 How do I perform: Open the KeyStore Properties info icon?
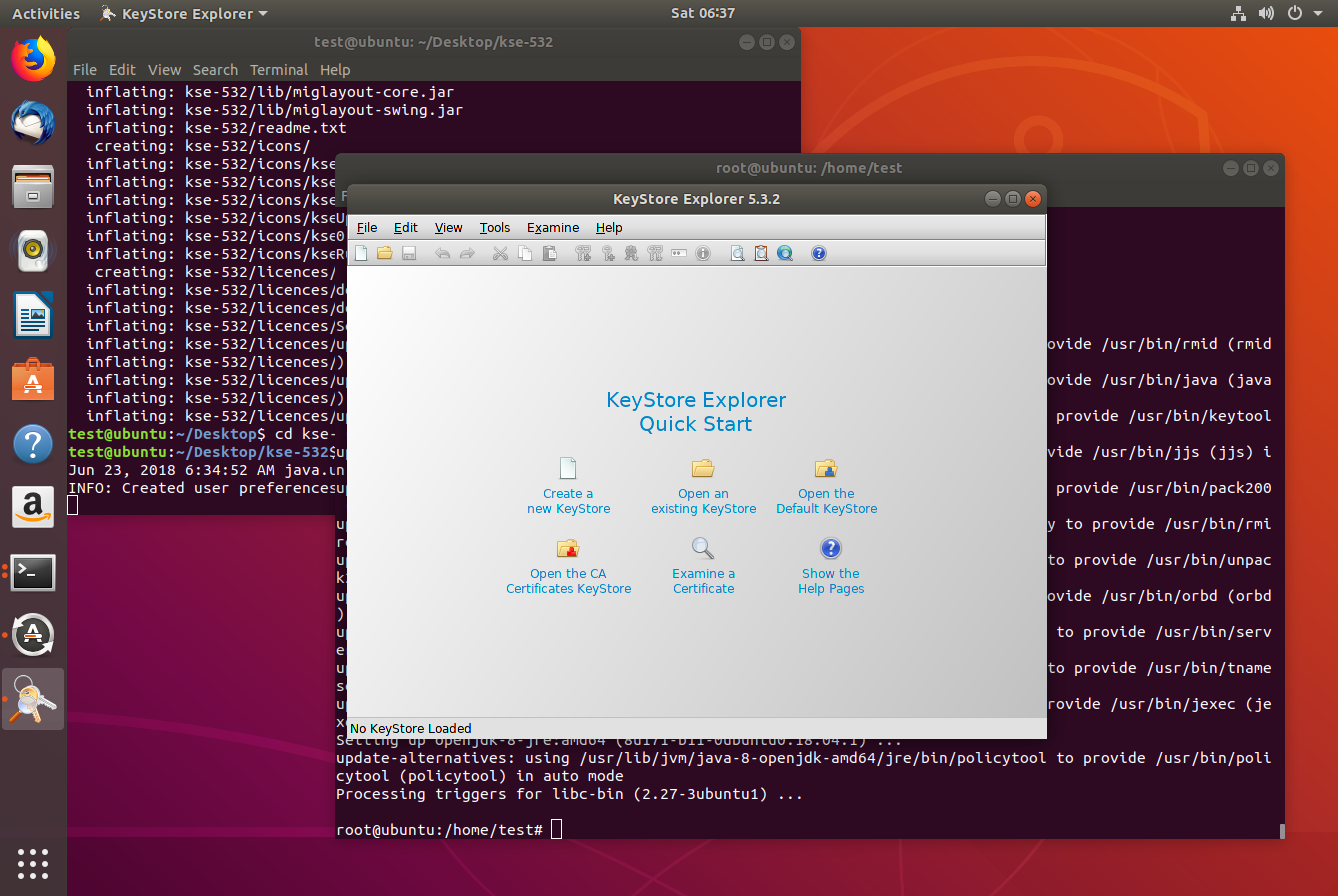click(x=703, y=253)
